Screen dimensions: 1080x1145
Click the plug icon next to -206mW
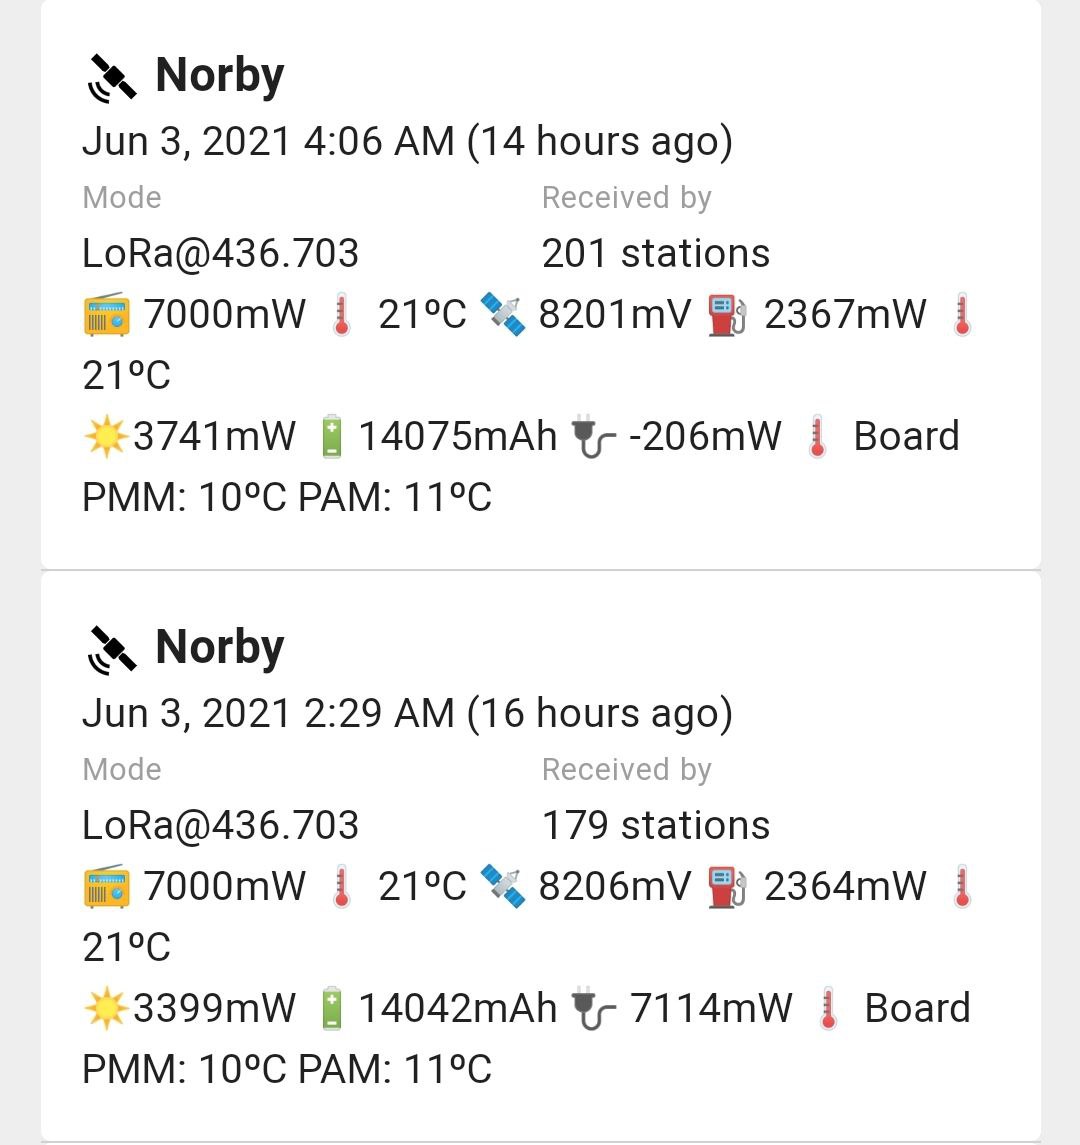click(593, 438)
